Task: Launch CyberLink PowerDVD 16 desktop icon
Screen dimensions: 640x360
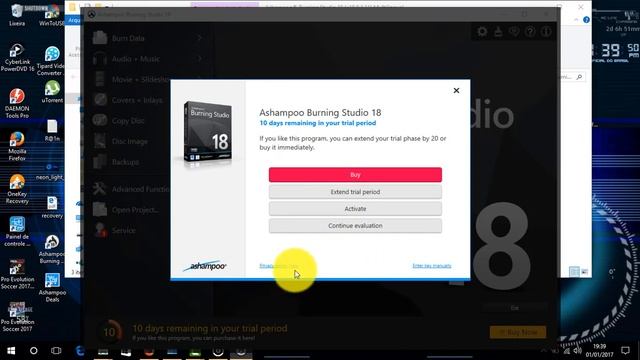Action: (17, 58)
